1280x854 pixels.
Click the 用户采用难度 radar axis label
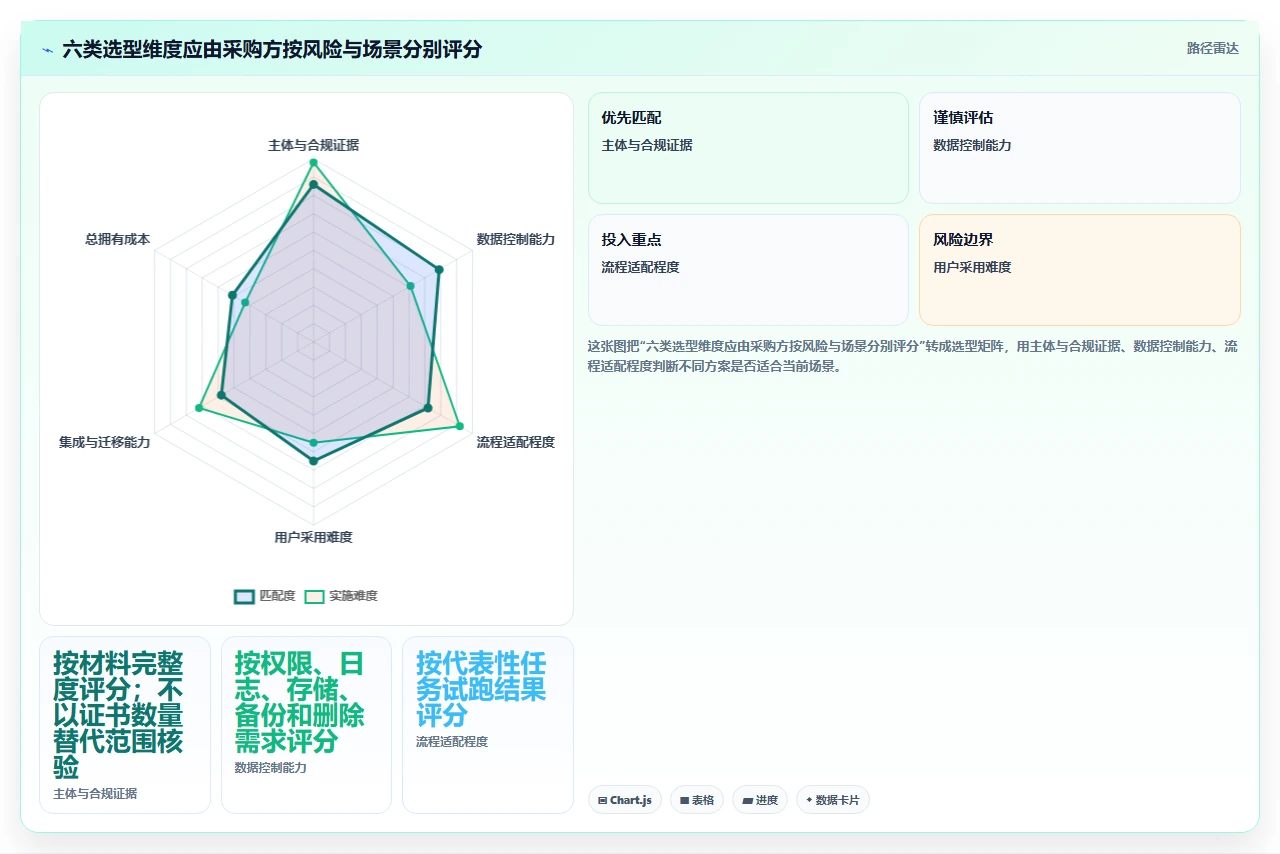313,537
